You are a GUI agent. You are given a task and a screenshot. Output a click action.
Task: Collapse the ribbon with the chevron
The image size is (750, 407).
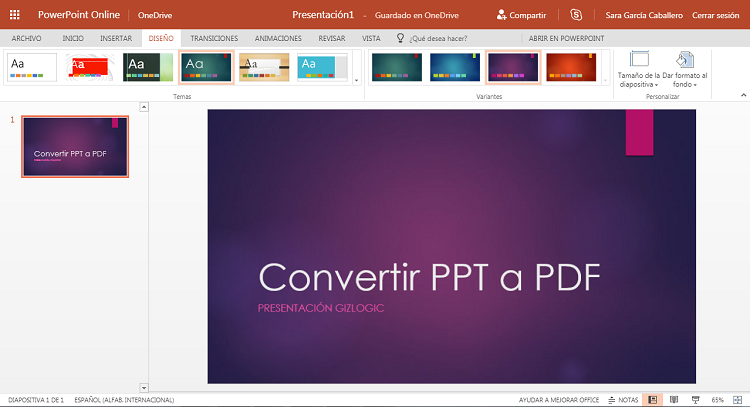point(743,95)
